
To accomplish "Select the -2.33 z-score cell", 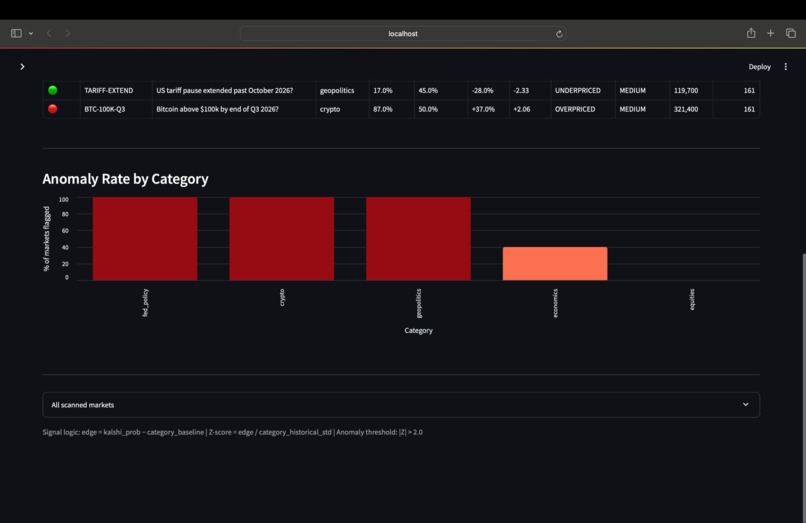I will pos(529,91).
